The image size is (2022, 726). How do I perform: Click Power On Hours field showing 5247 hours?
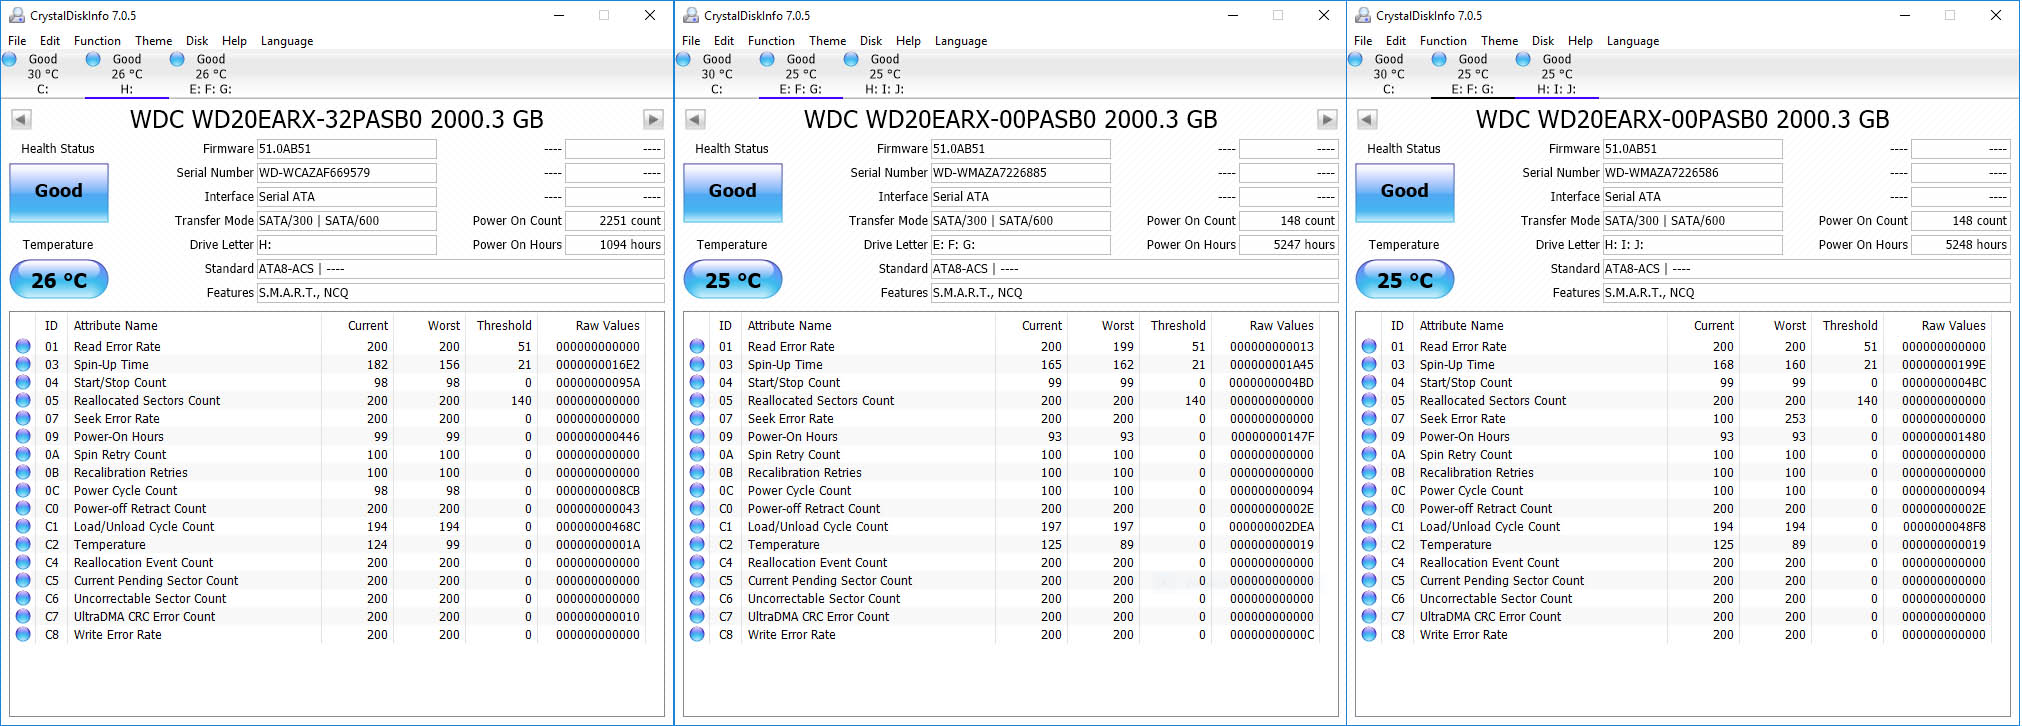pyautogui.click(x=1289, y=245)
